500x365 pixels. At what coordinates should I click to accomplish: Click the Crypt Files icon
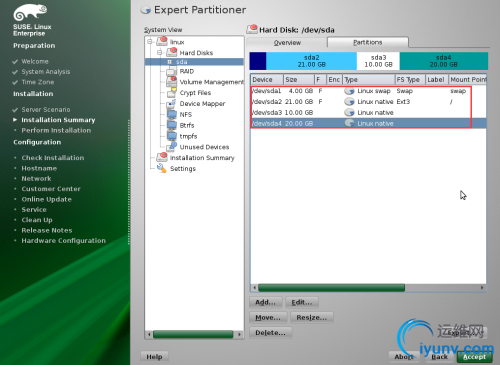tap(172, 93)
